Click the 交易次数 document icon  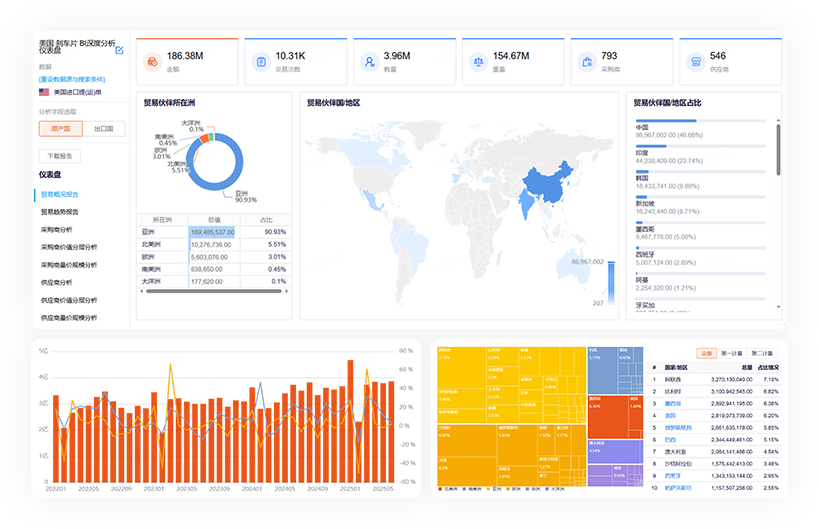(x=260, y=62)
